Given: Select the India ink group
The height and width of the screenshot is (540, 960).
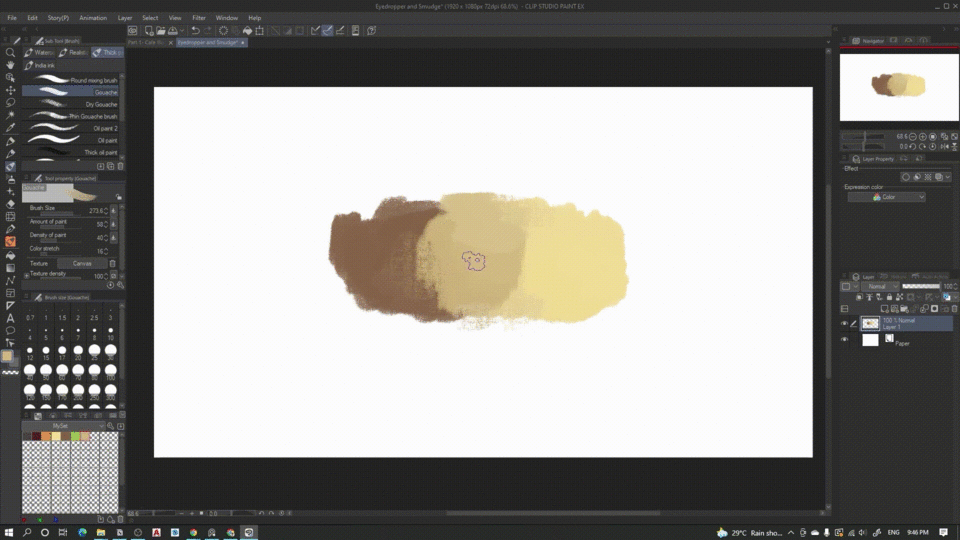Looking at the screenshot, I should 40,66.
